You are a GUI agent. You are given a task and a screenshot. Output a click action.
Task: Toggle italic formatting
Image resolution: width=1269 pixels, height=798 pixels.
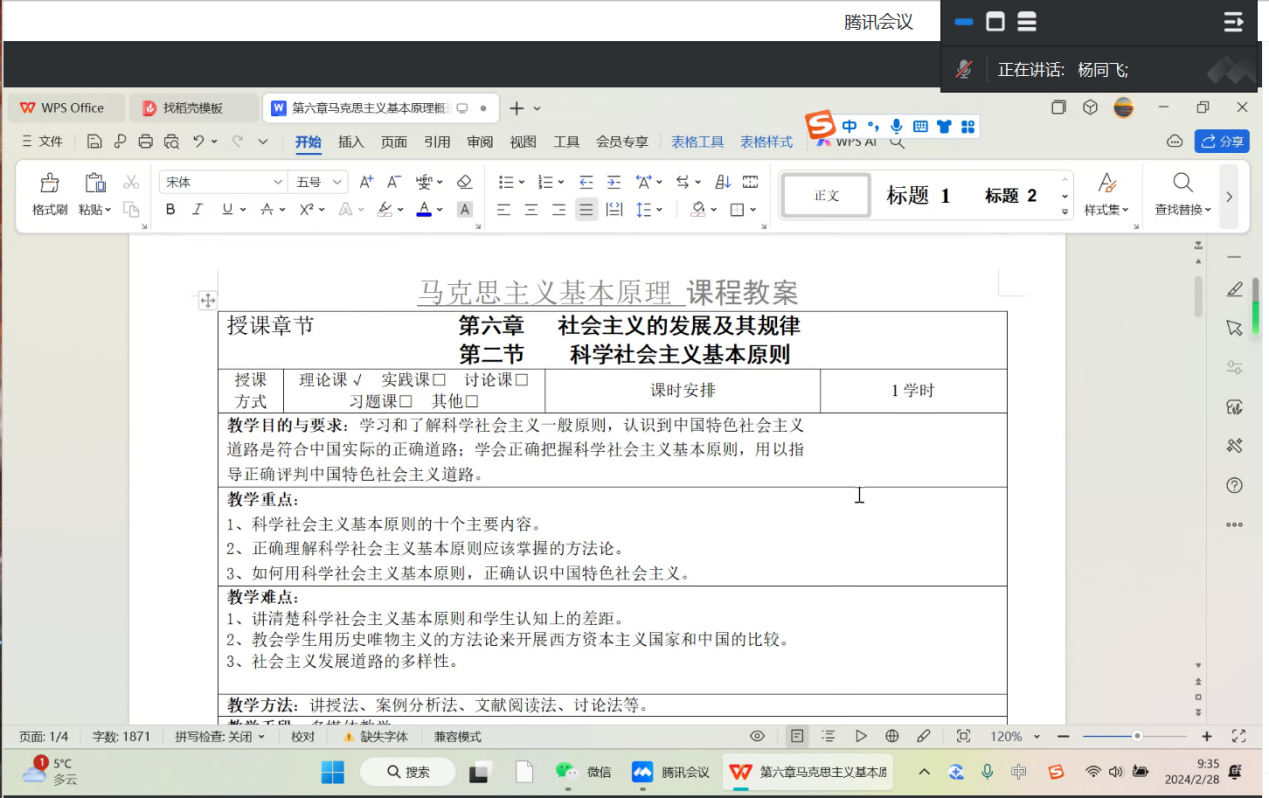[198, 210]
